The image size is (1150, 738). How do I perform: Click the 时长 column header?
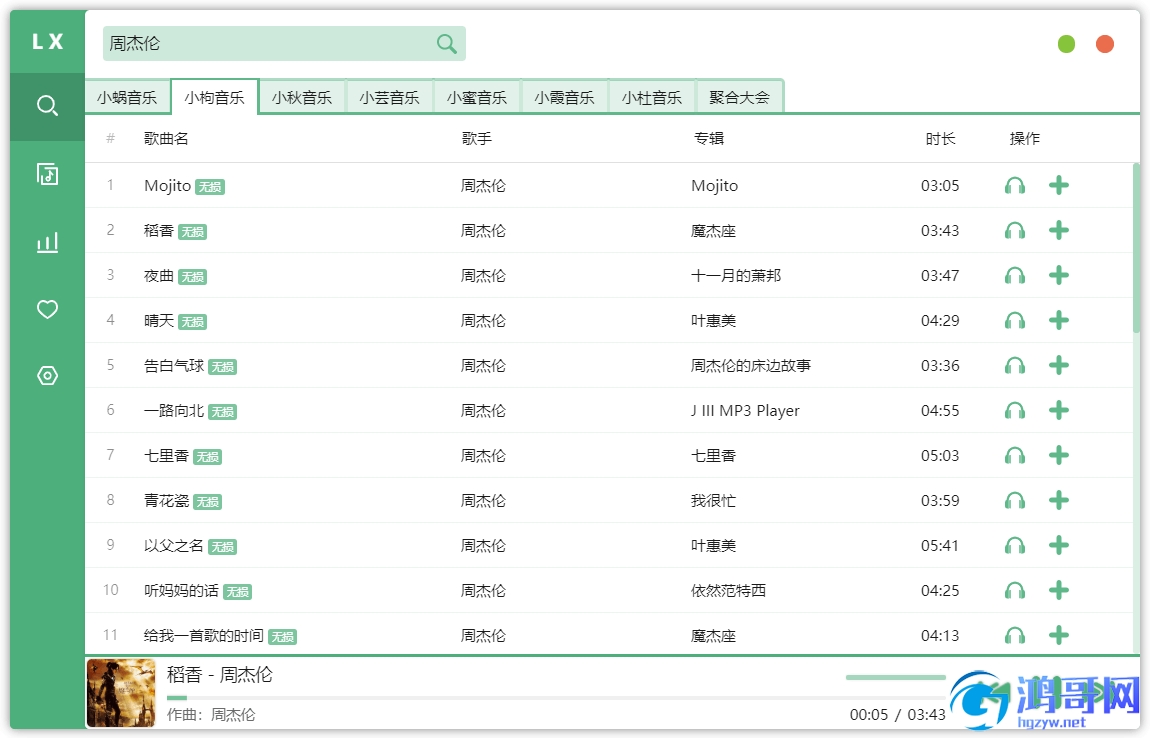[940, 139]
